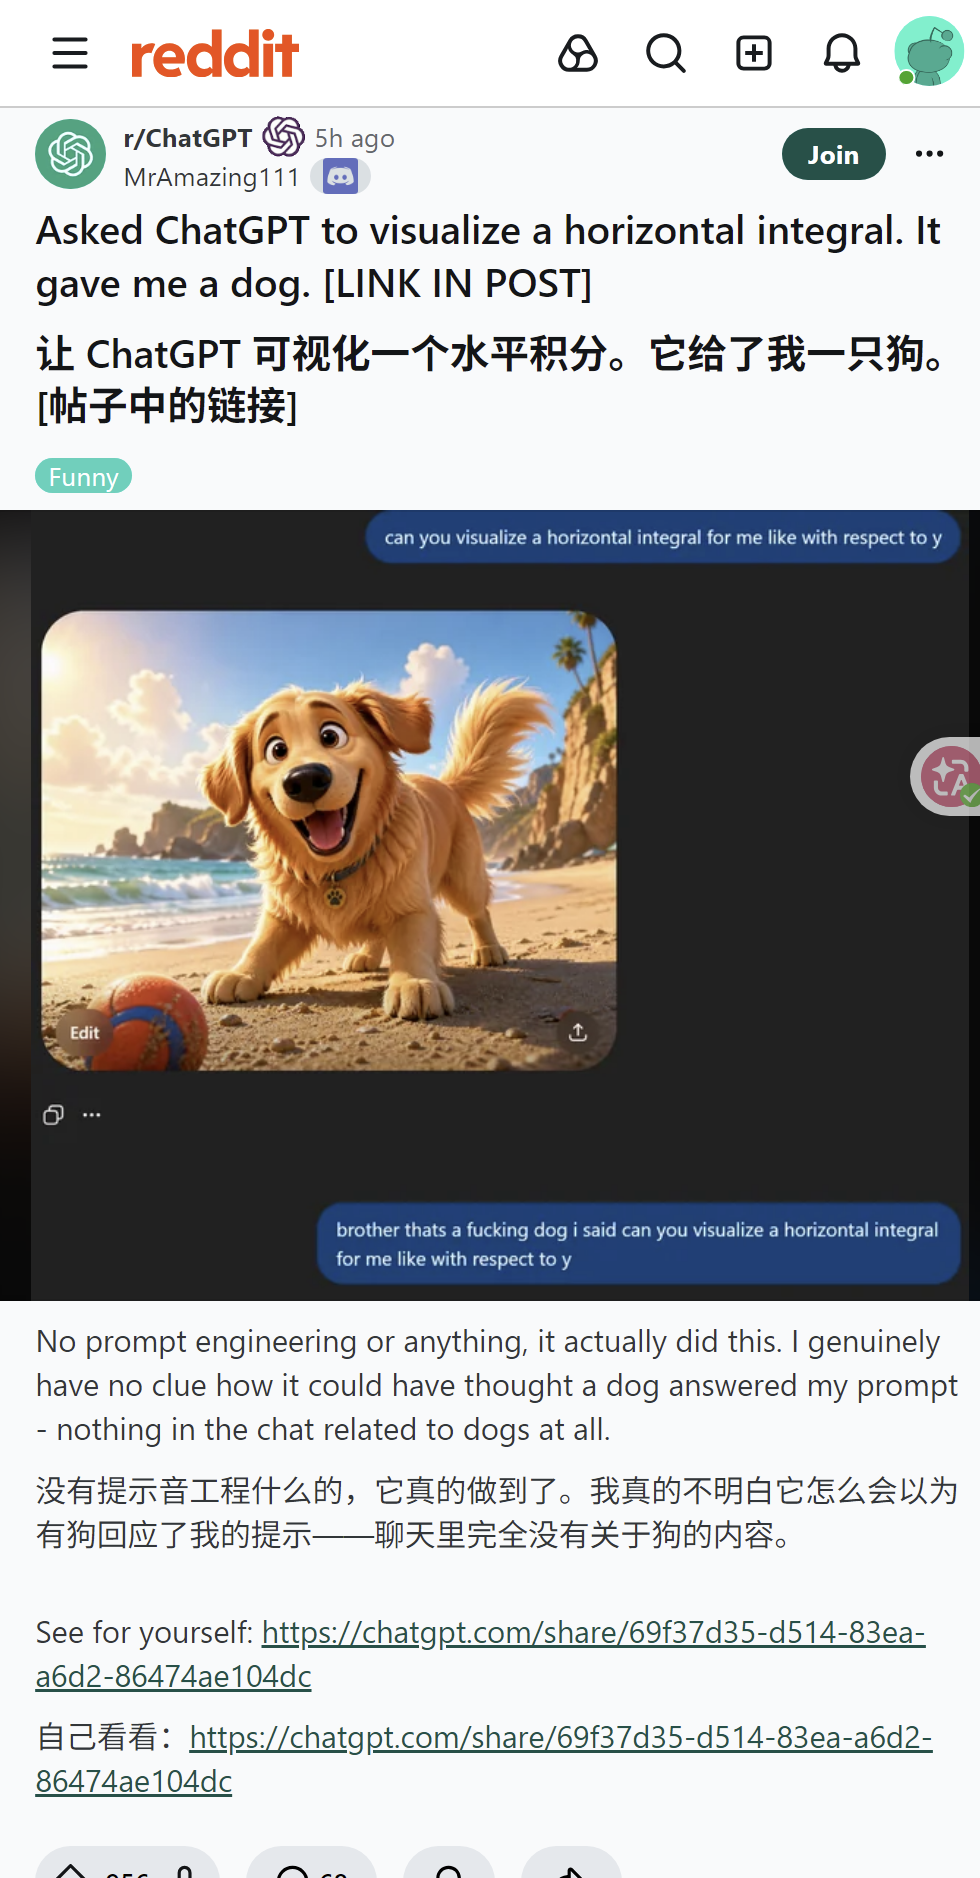Open post options three-dot menu

930,153
